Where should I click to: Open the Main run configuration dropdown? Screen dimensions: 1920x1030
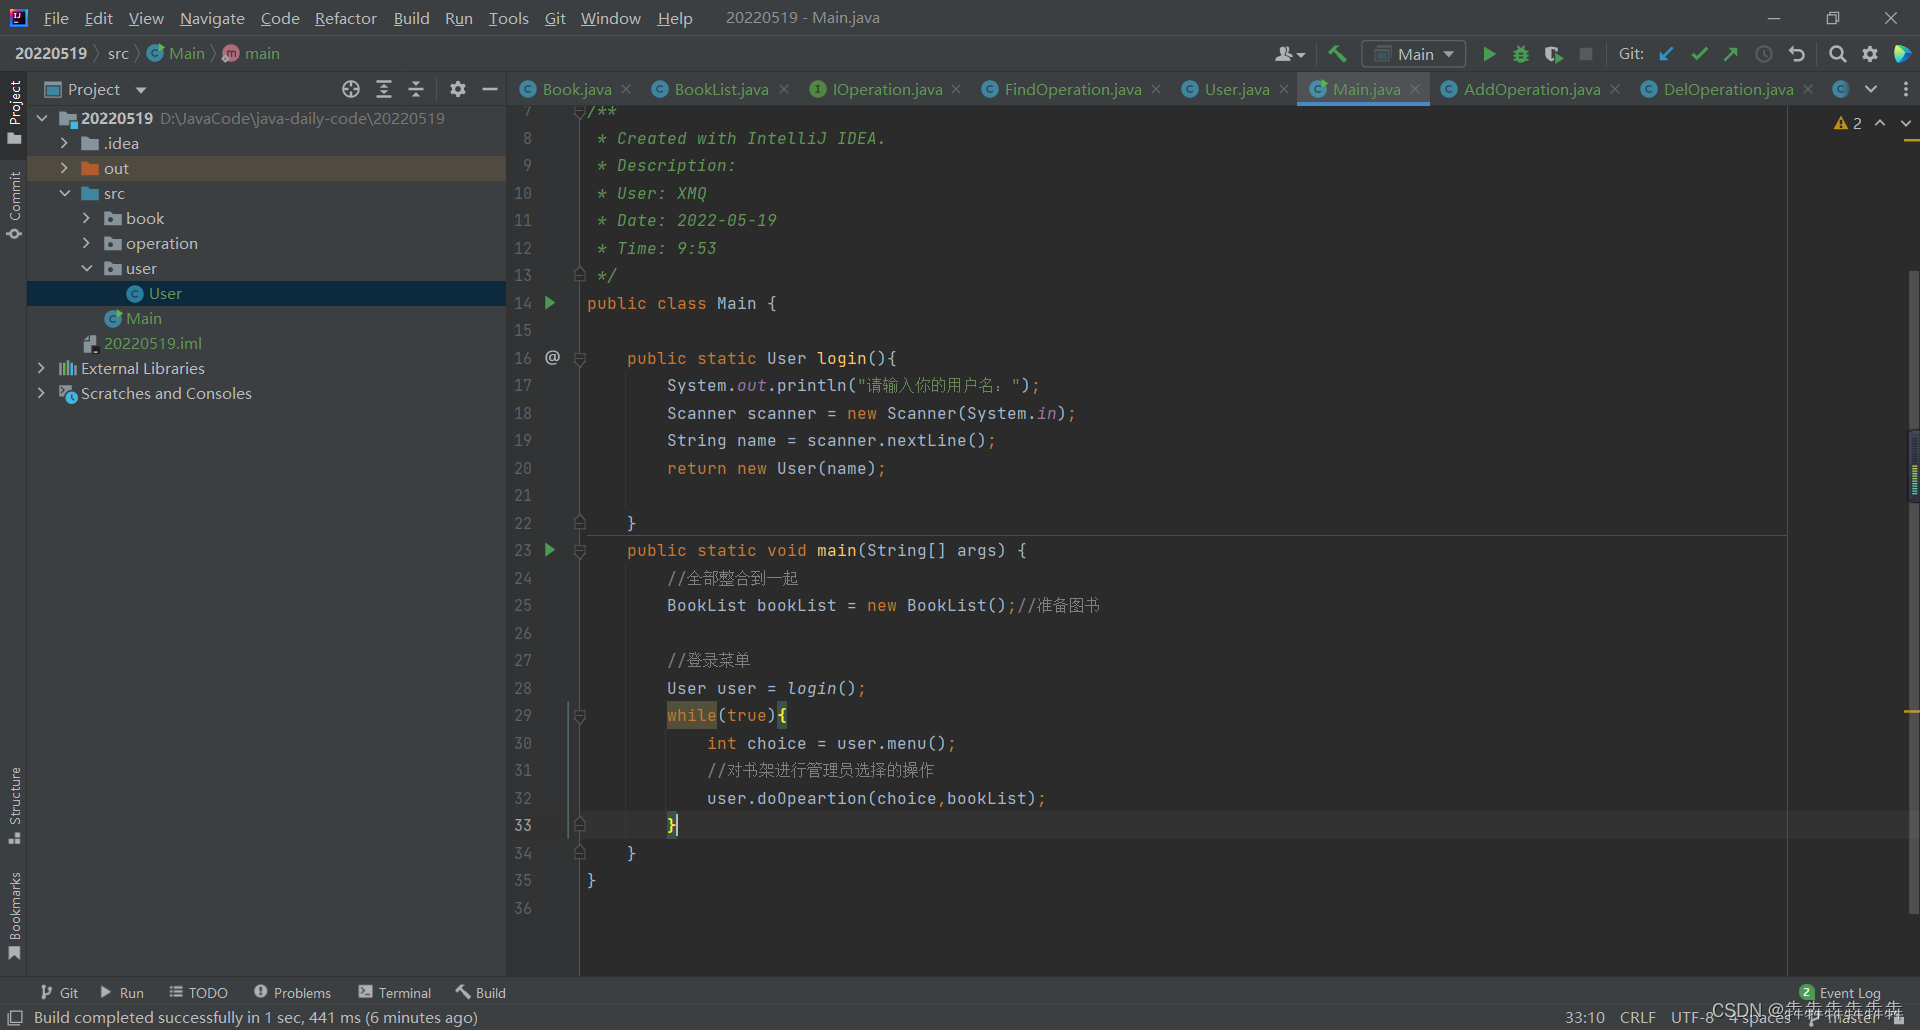[1414, 54]
